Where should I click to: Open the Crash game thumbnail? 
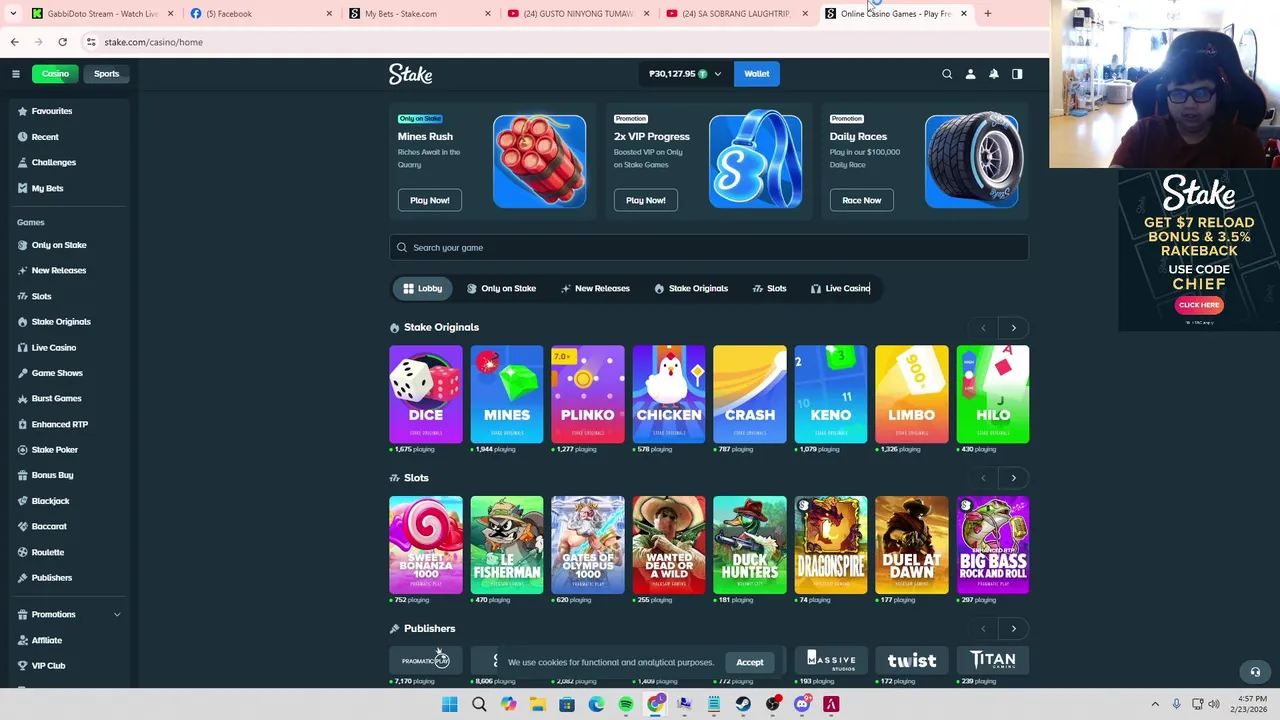pos(750,394)
